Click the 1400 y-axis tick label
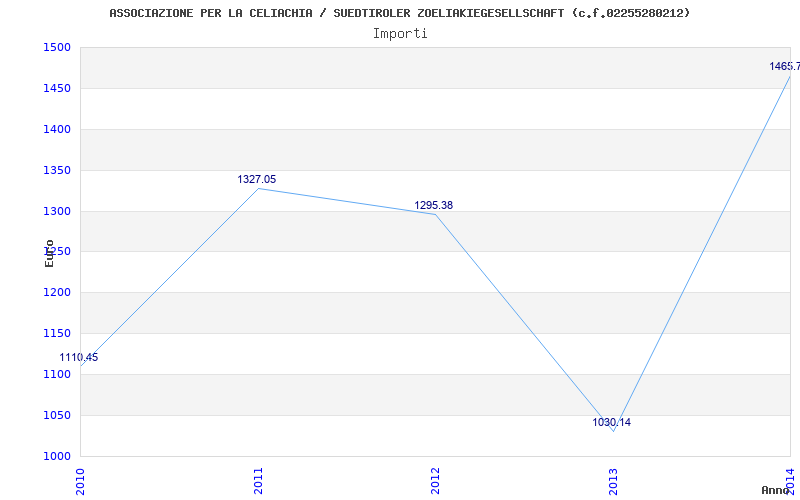 click(x=57, y=129)
